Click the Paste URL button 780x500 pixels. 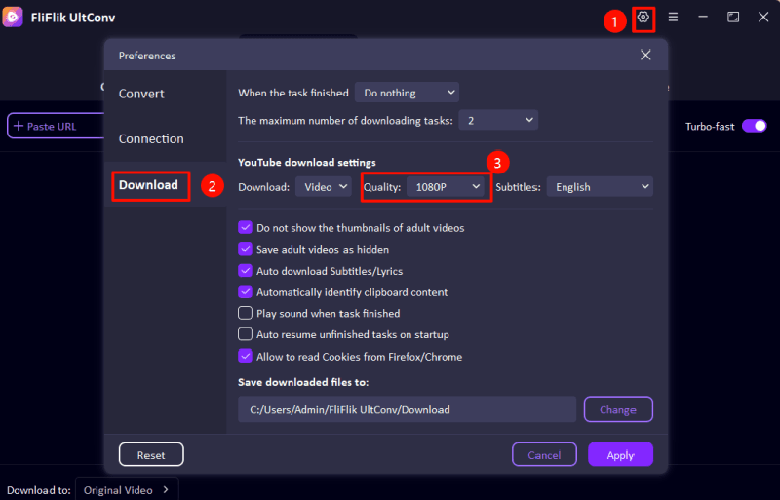click(x=55, y=126)
